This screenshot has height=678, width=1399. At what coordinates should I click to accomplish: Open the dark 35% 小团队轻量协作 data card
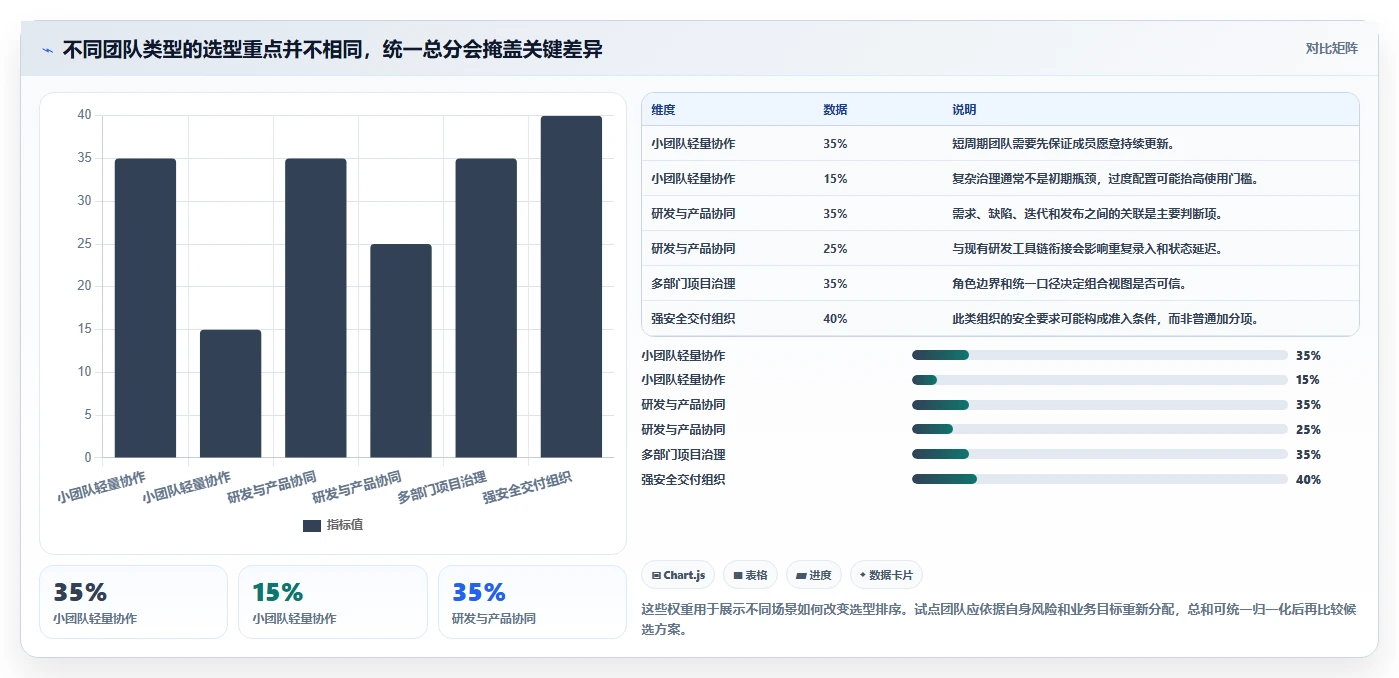point(133,602)
